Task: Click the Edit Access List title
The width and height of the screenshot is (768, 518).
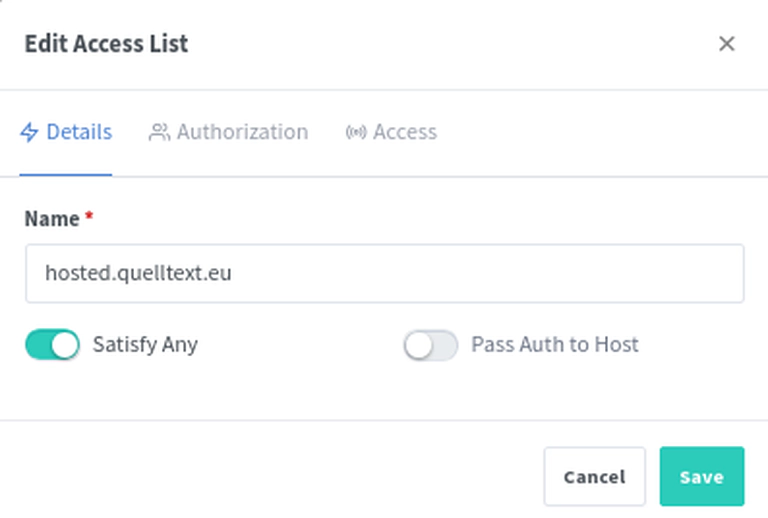Action: 106,44
